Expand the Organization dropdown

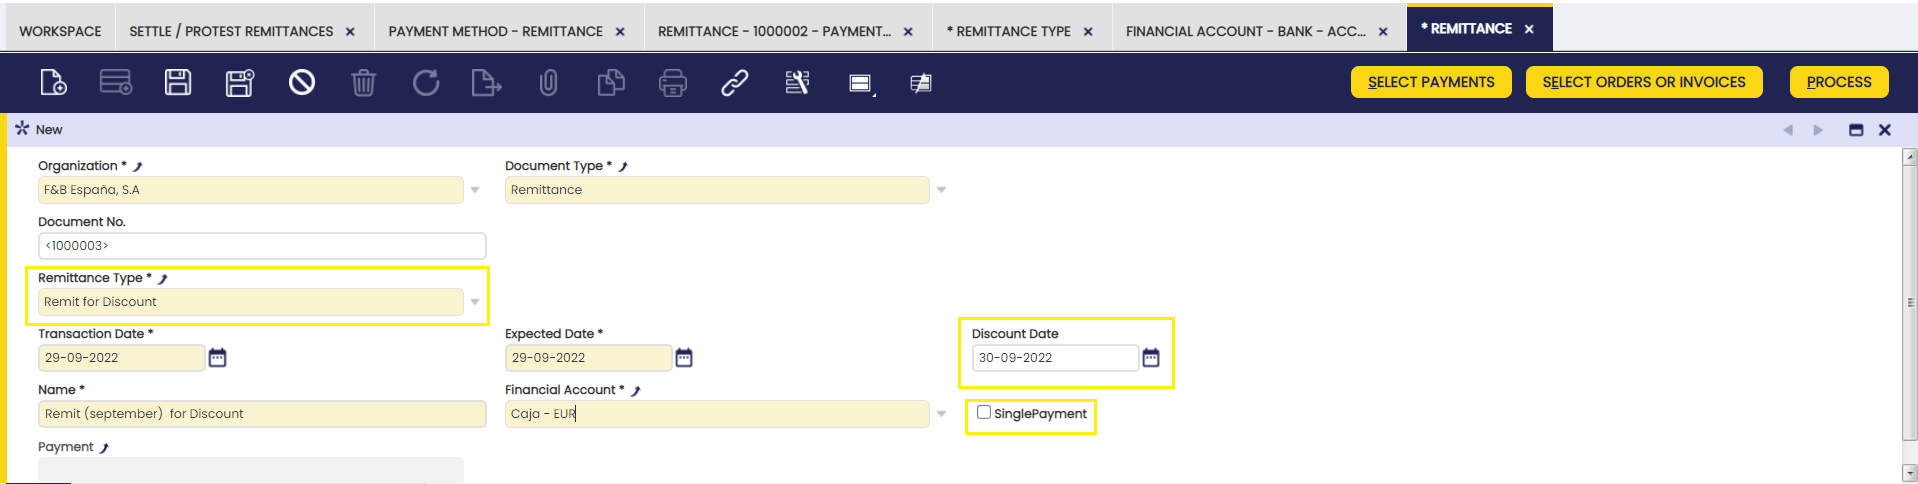tap(475, 190)
